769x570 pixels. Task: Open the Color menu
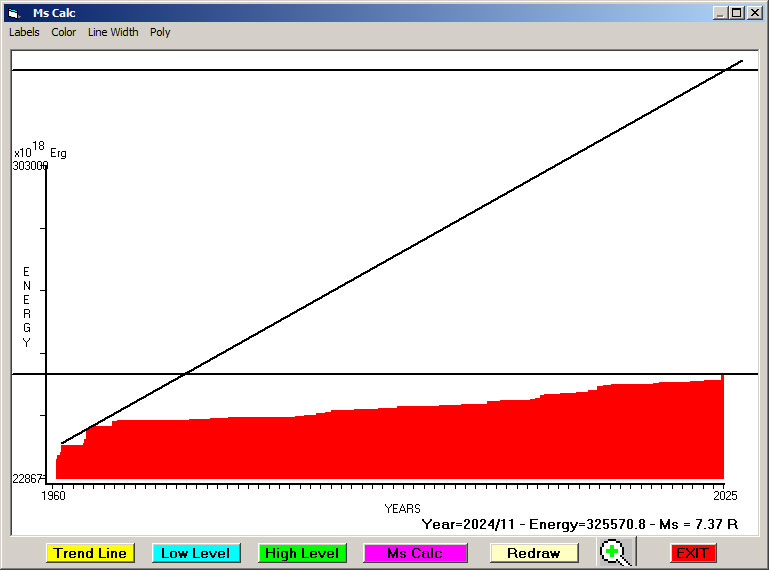point(64,32)
